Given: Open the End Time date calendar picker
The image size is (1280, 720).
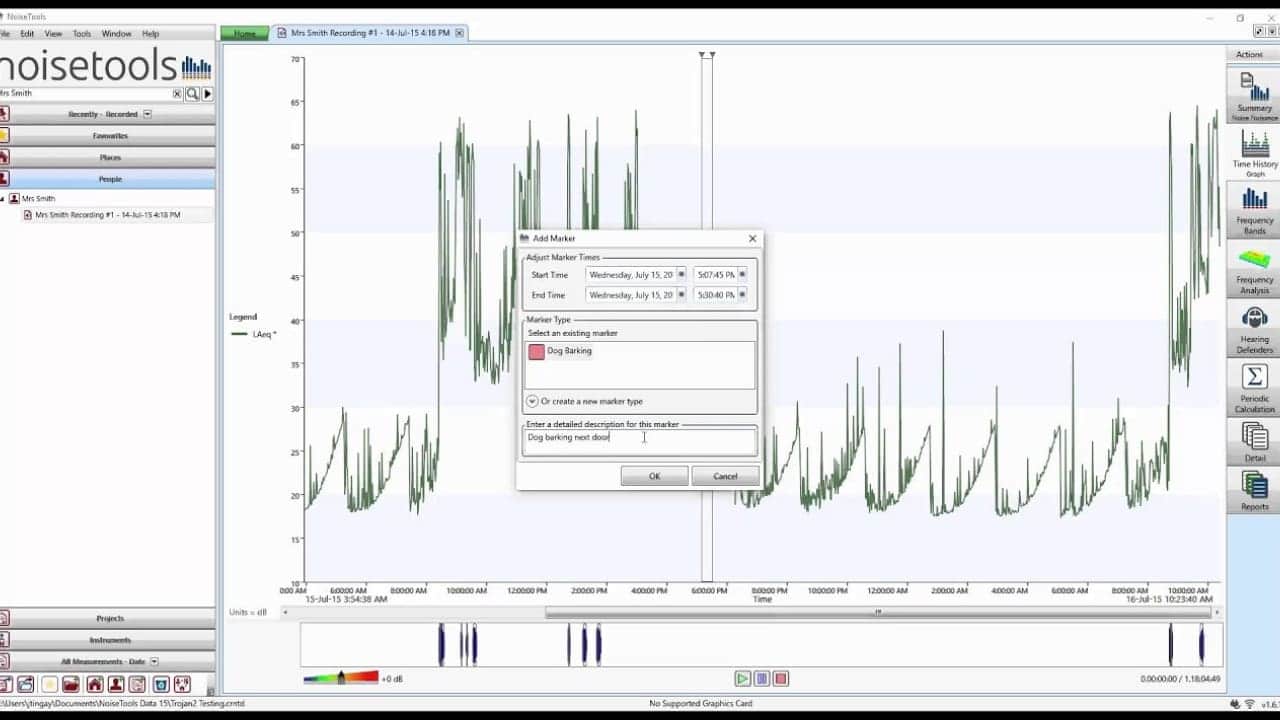Looking at the screenshot, I should coord(681,295).
